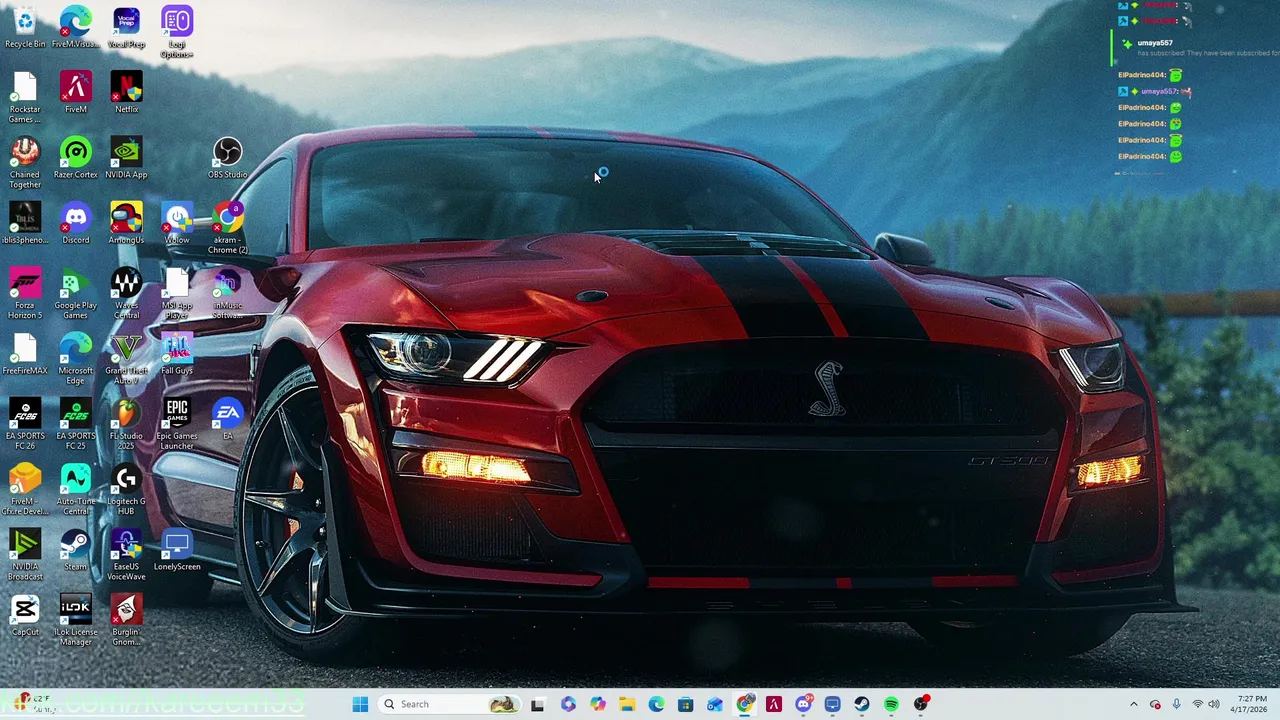Launch the LonelyScreen desktop shortcut
Screen dimensions: 1280x720
pos(177,550)
